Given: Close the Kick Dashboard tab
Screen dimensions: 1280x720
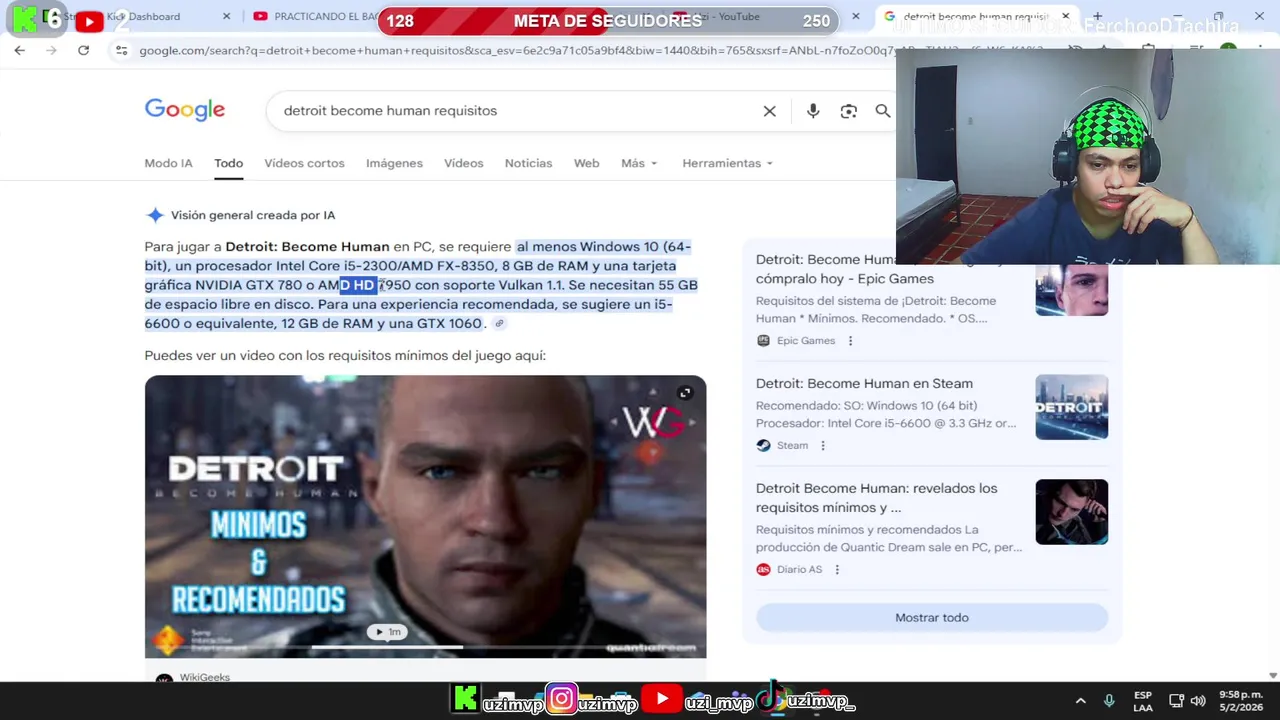Looking at the screenshot, I should point(226,17).
